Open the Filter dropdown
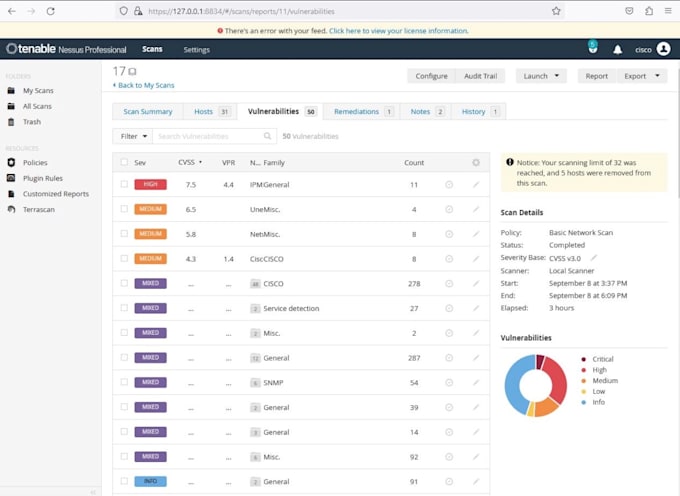 click(x=133, y=136)
